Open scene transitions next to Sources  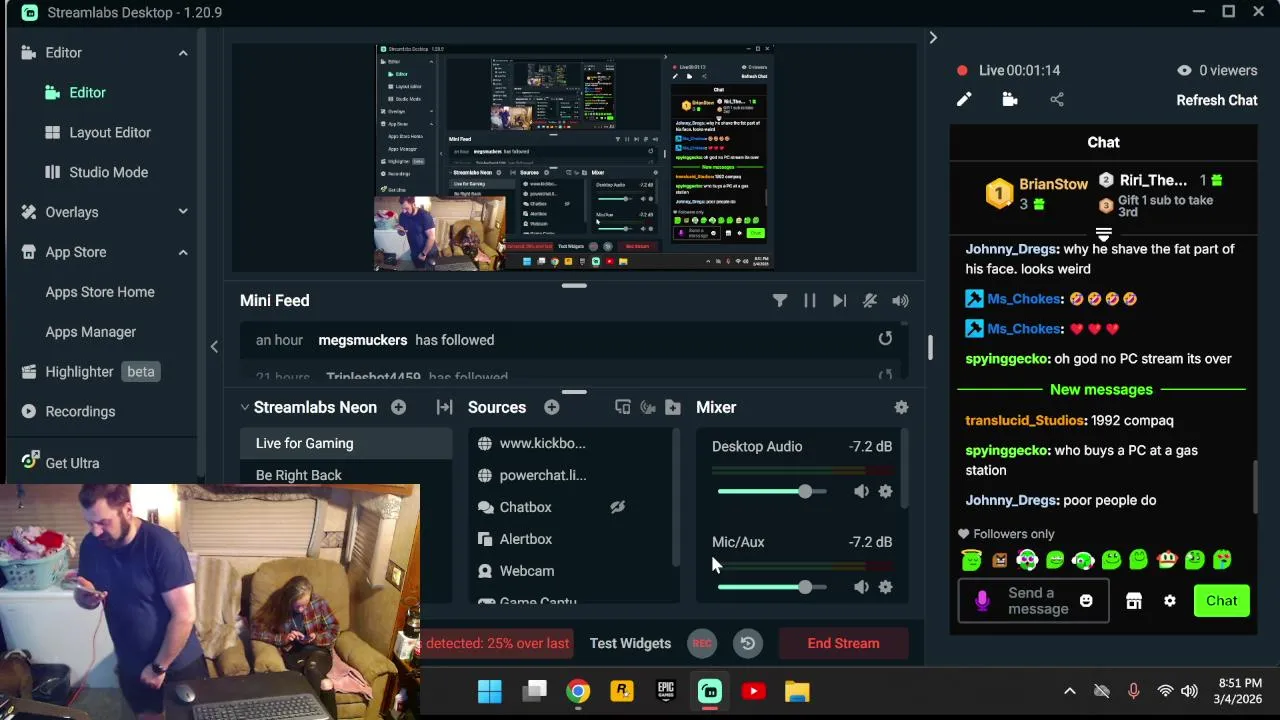(445, 407)
